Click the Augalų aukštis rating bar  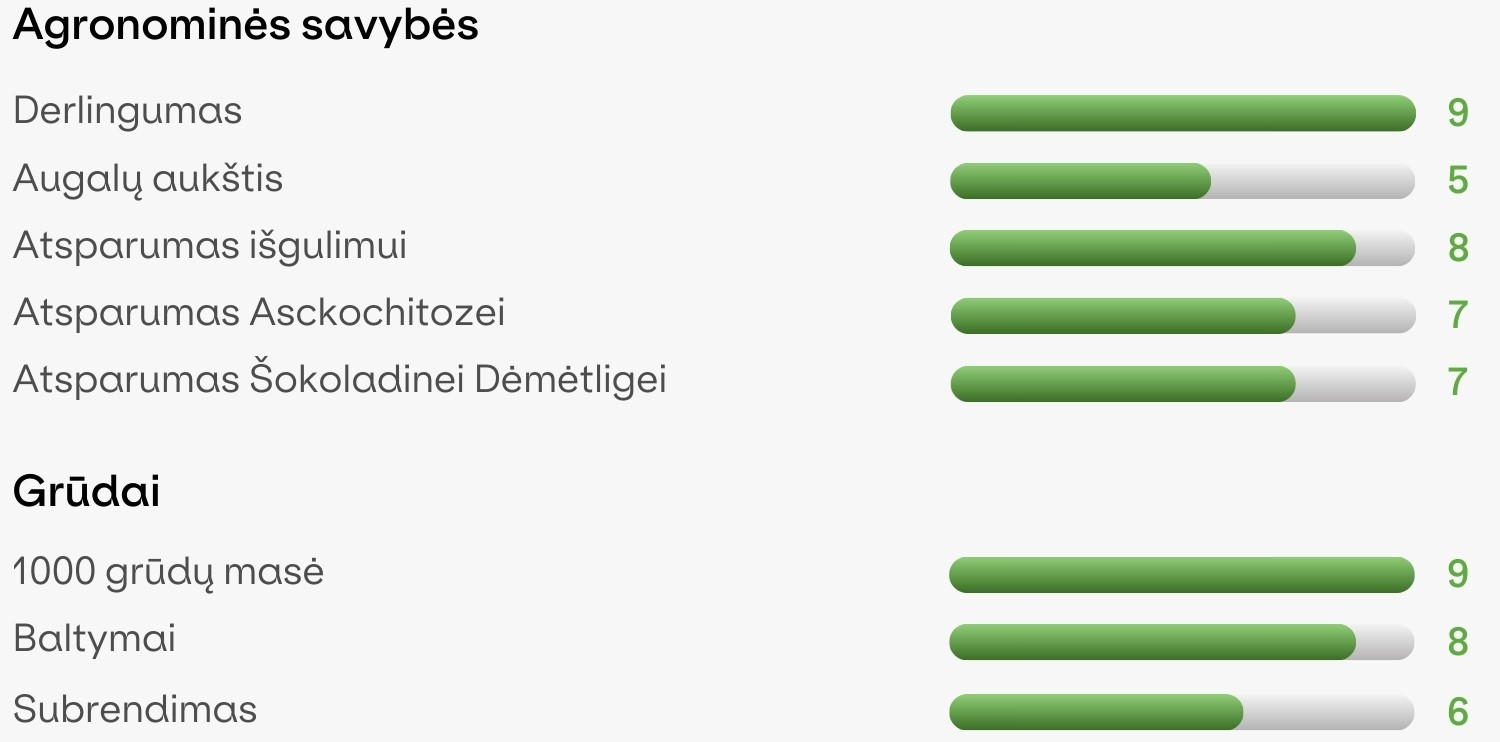coord(1182,181)
